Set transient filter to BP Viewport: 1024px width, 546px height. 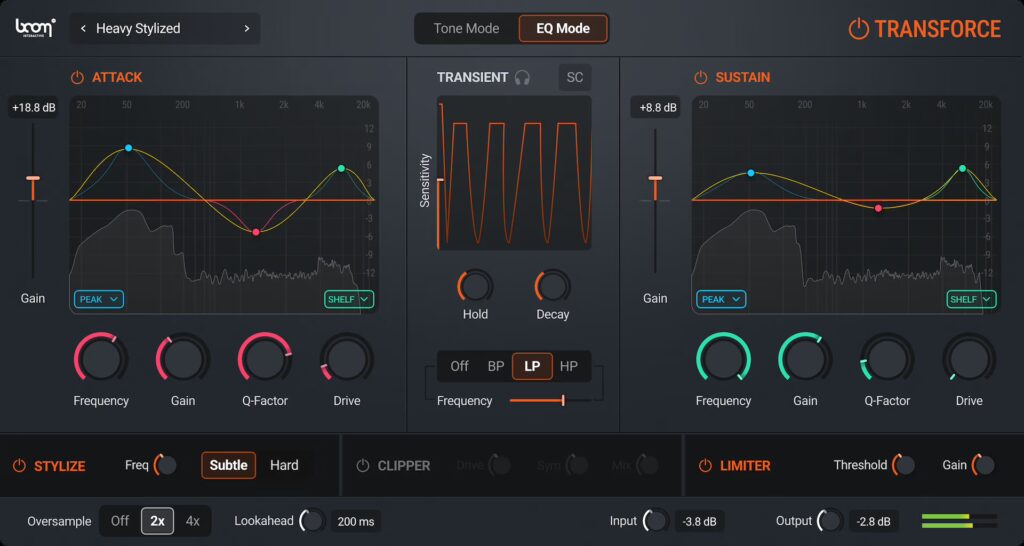click(x=496, y=366)
